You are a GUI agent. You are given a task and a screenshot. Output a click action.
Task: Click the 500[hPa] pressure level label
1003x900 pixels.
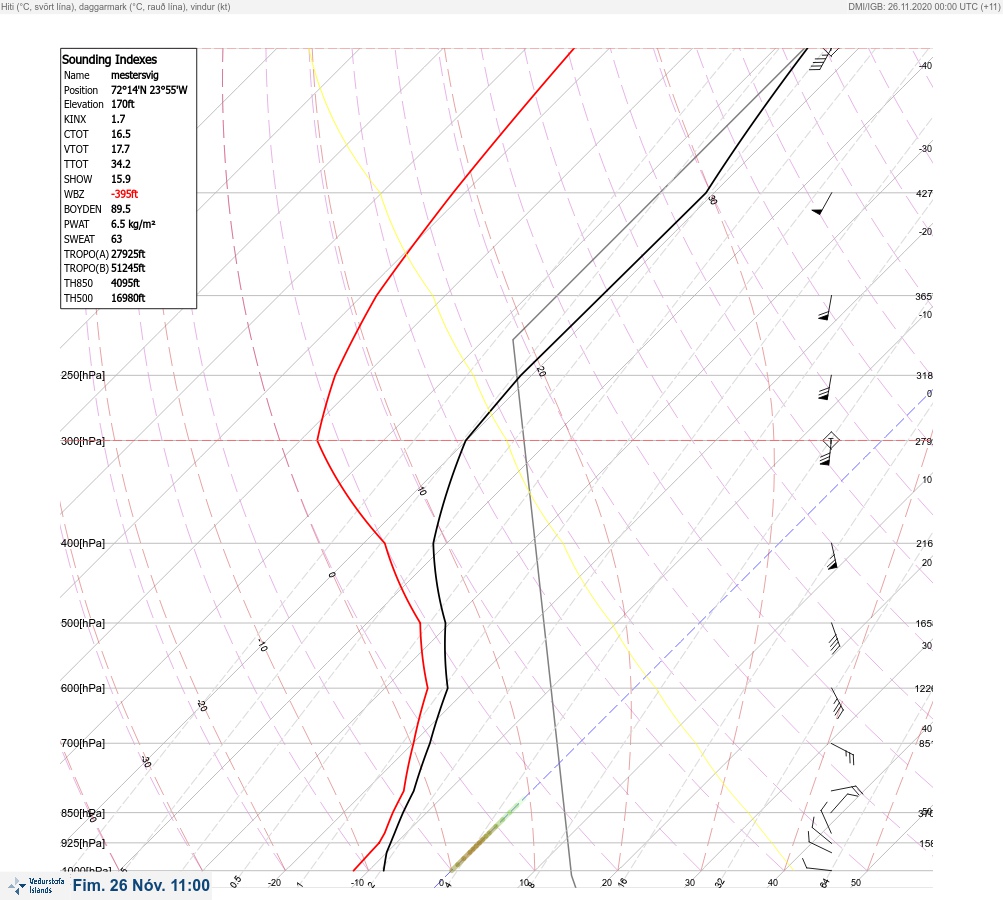coord(83,624)
